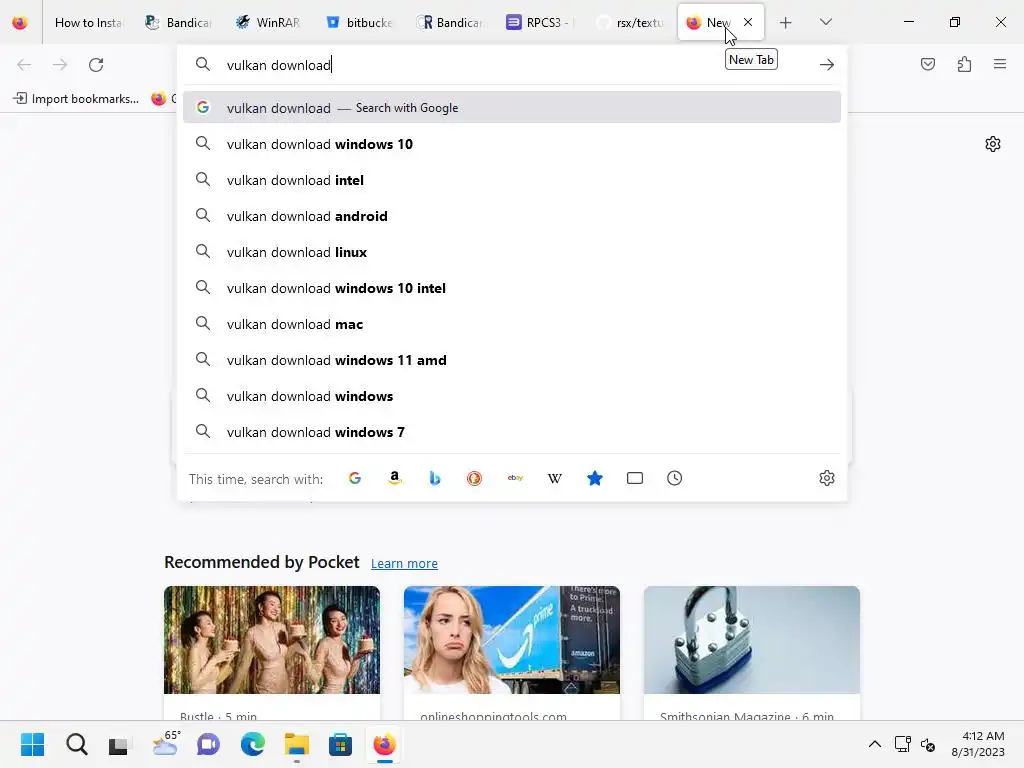Viewport: 1024px width, 768px height.
Task: Go forward one page
Action: point(60,65)
